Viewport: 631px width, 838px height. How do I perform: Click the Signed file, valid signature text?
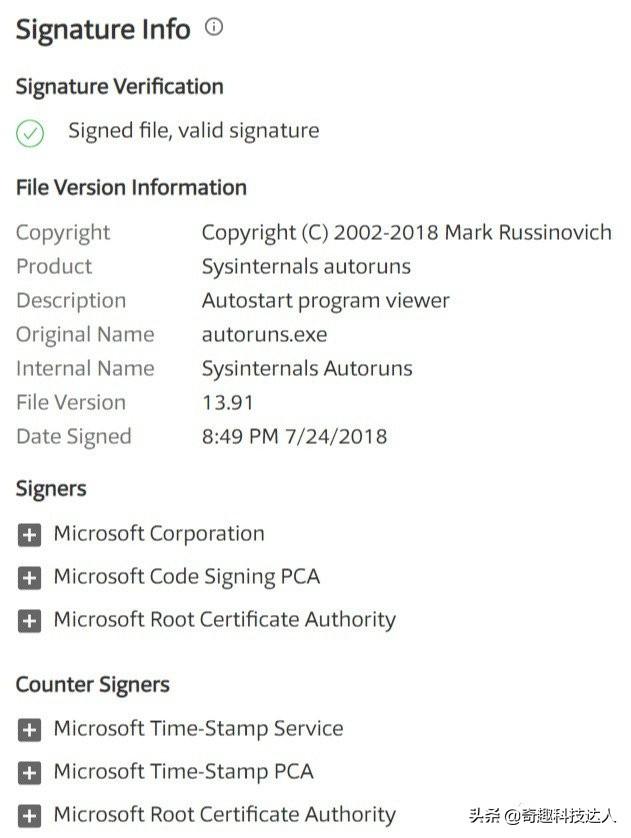pyautogui.click(x=194, y=131)
